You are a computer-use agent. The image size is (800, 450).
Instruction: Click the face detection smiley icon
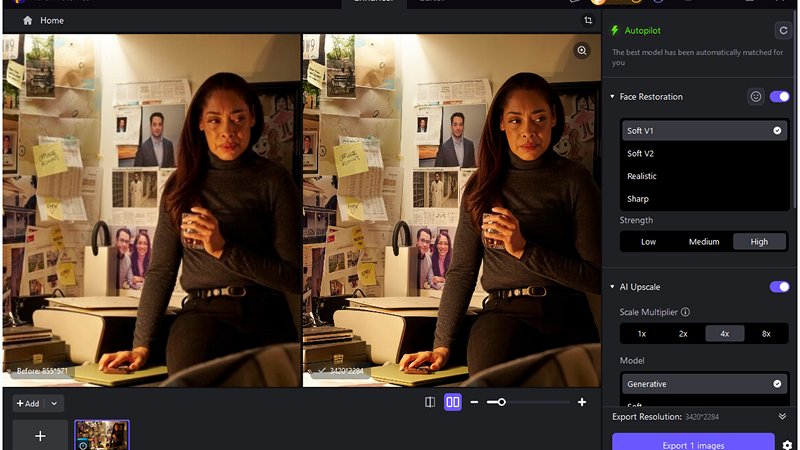click(x=756, y=96)
